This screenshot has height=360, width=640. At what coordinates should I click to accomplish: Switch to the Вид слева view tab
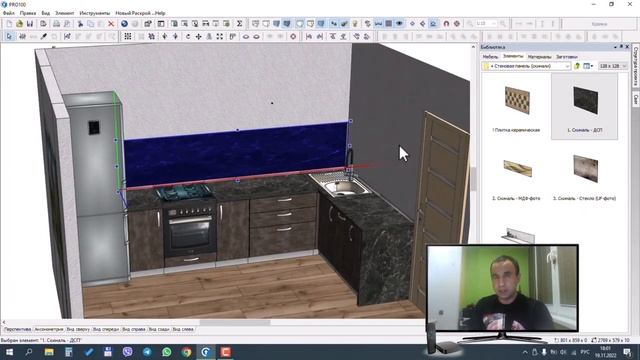pos(183,329)
